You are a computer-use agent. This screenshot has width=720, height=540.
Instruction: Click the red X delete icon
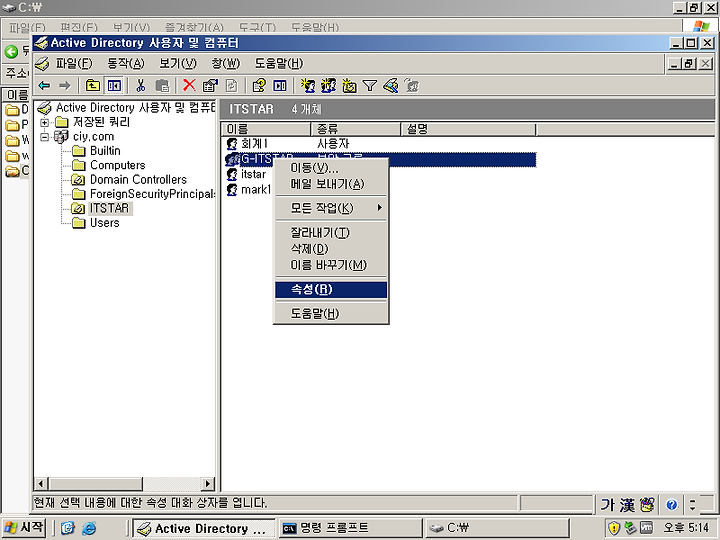click(x=189, y=85)
